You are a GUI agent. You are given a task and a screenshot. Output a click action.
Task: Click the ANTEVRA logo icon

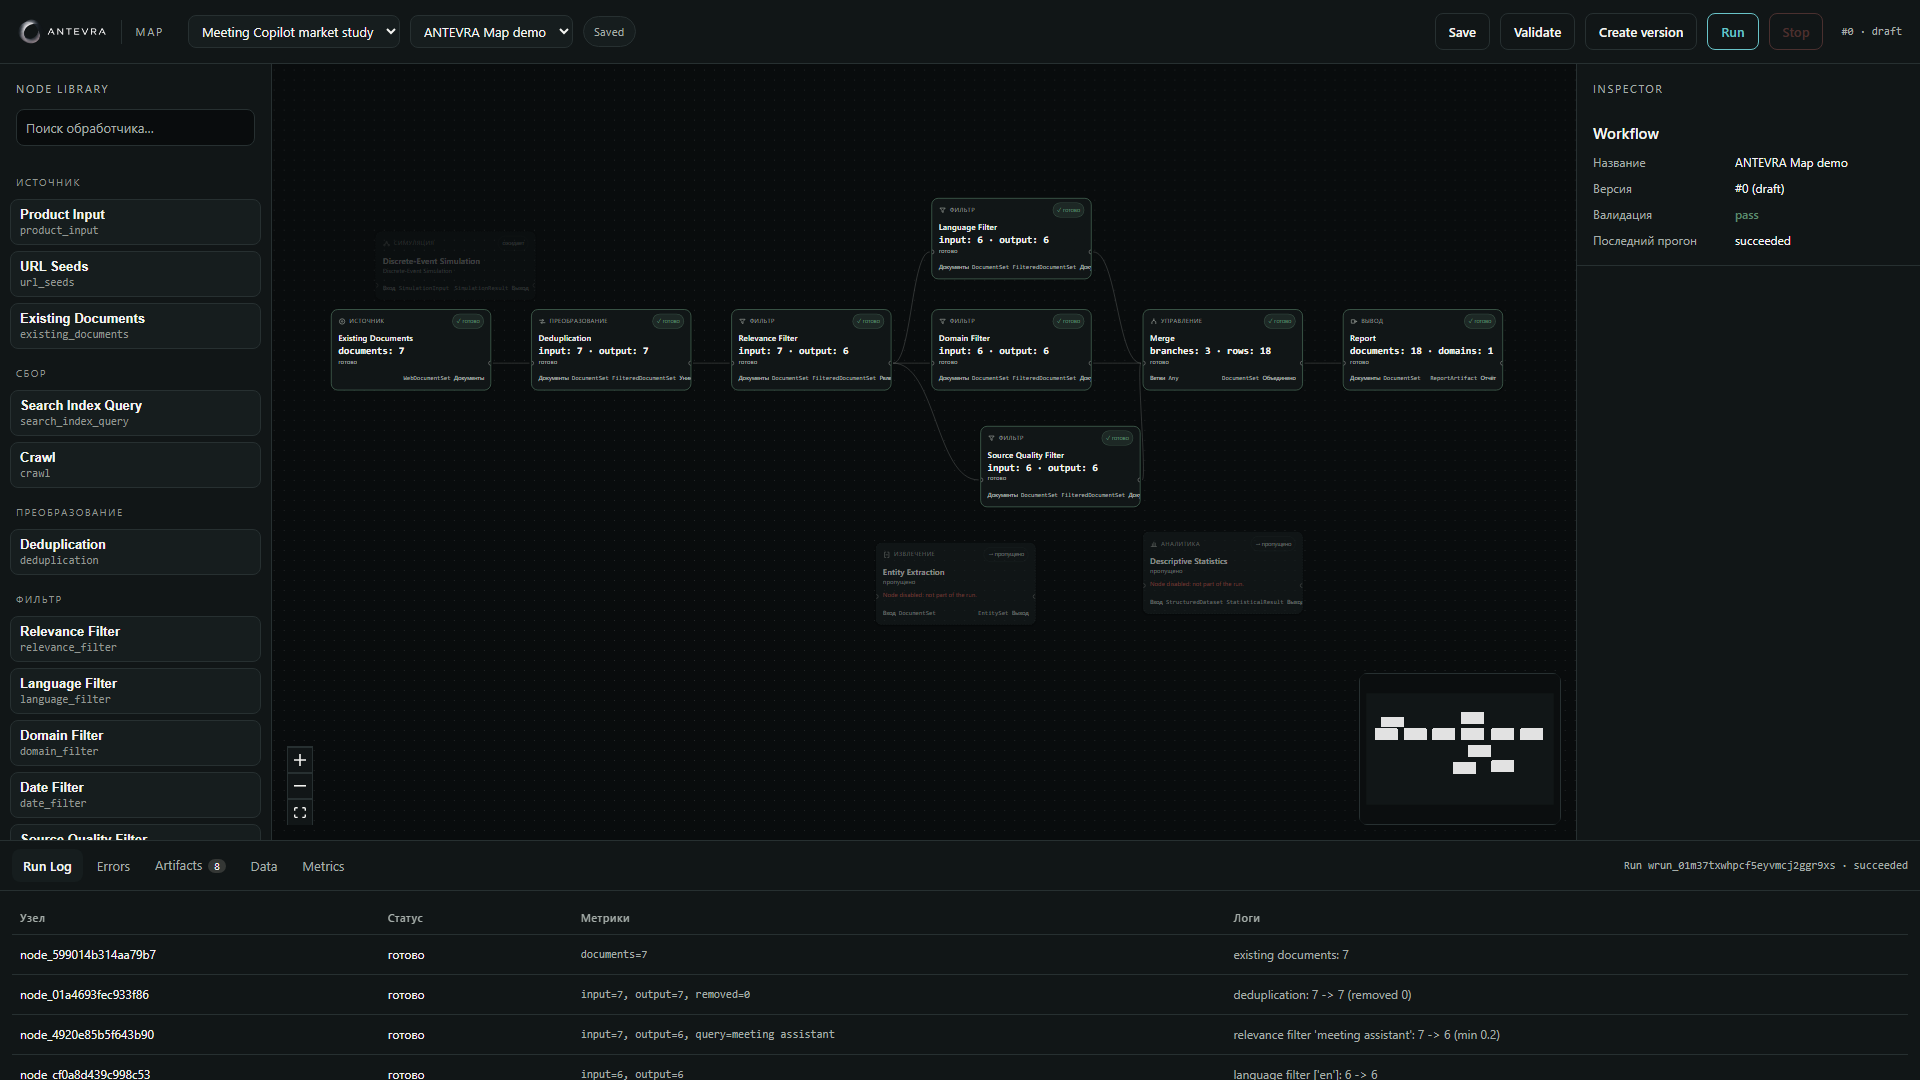31,32
